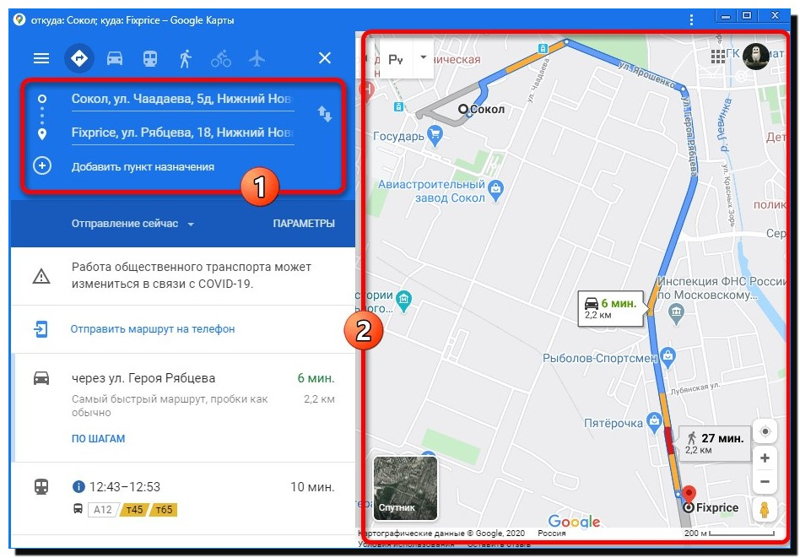Swap origin and destination arrows
Viewport: 800px width, 558px height.
click(324, 113)
